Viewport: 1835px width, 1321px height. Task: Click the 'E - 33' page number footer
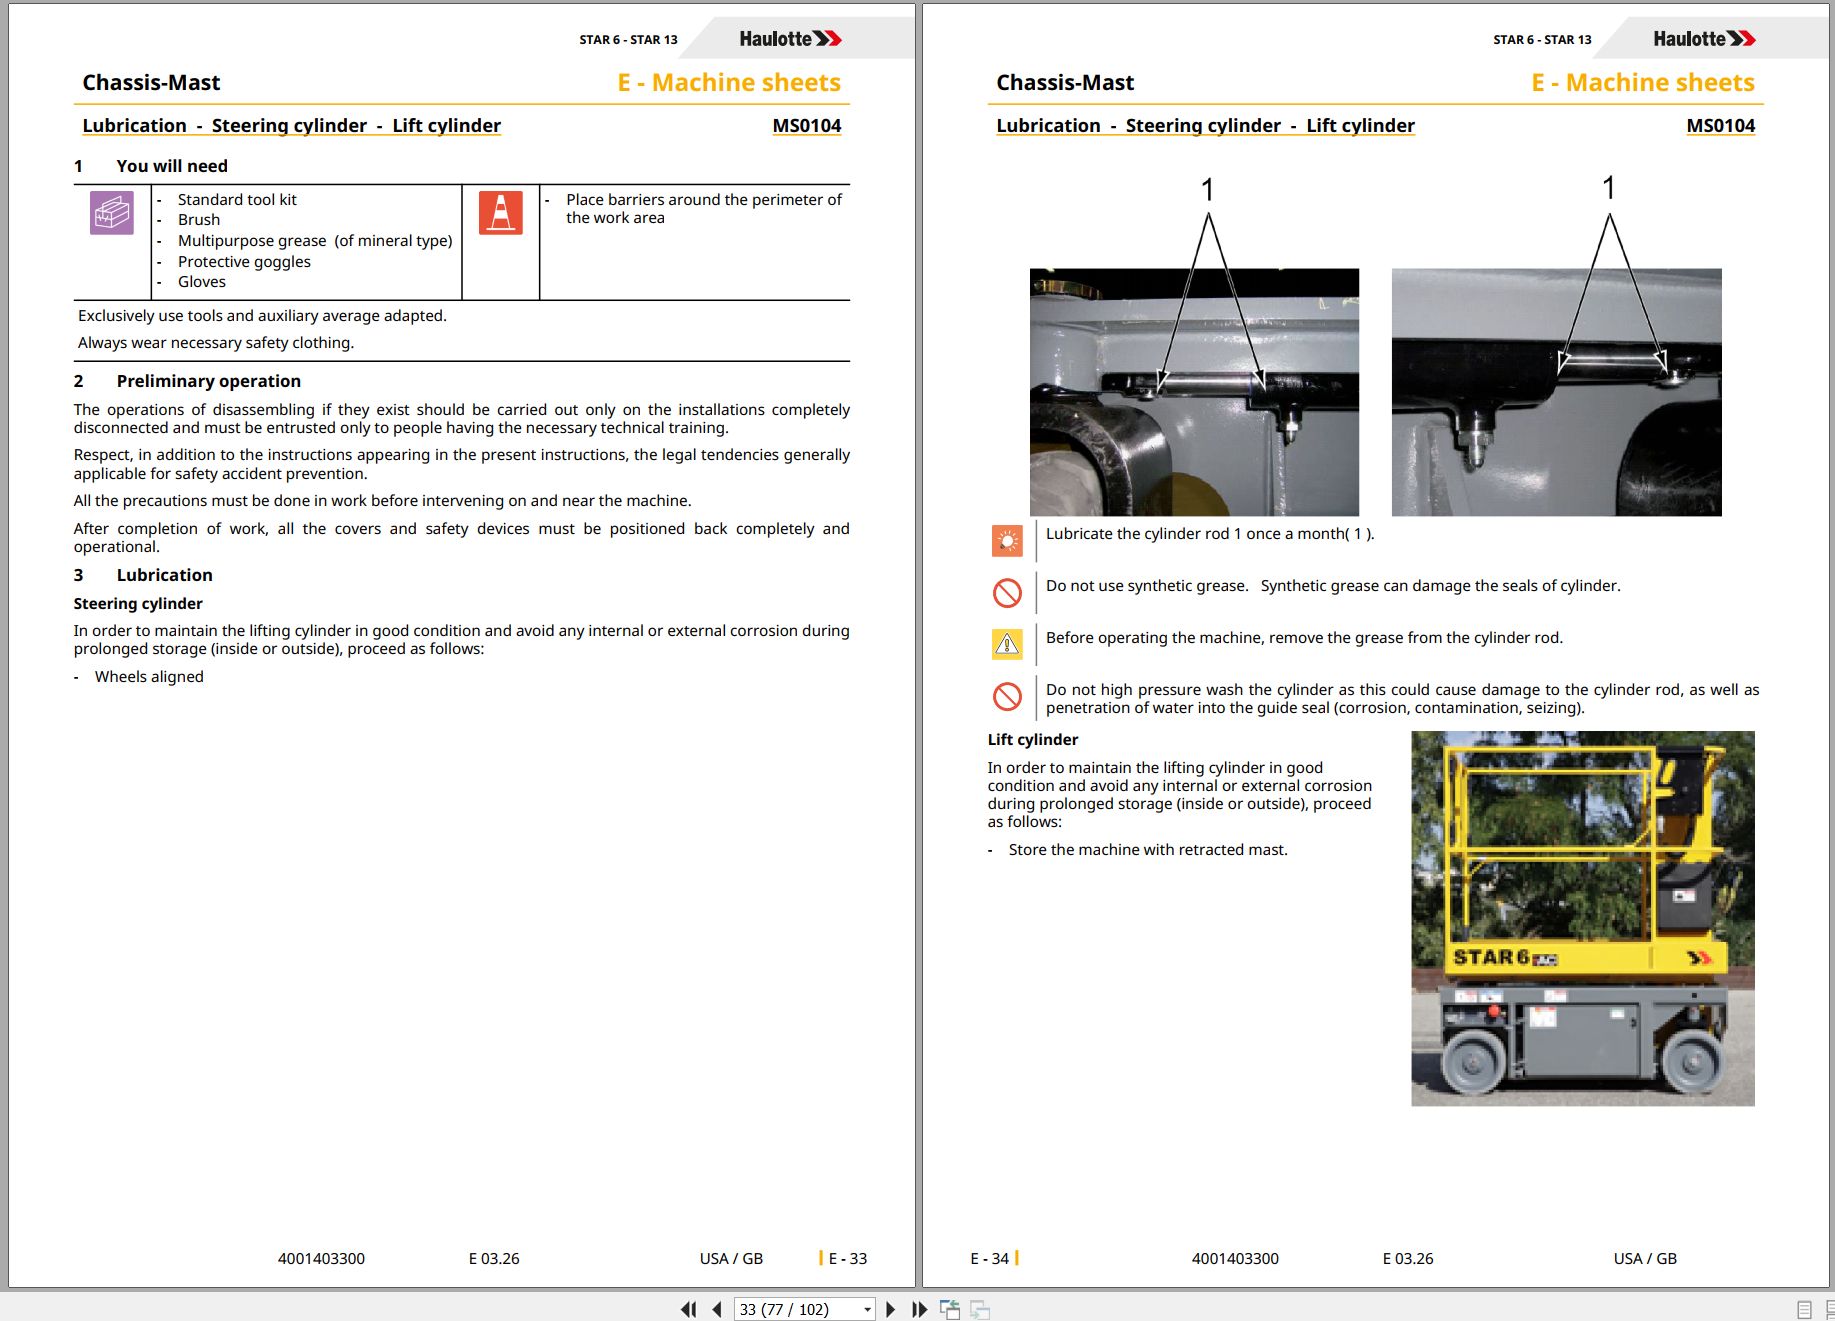coord(848,1259)
